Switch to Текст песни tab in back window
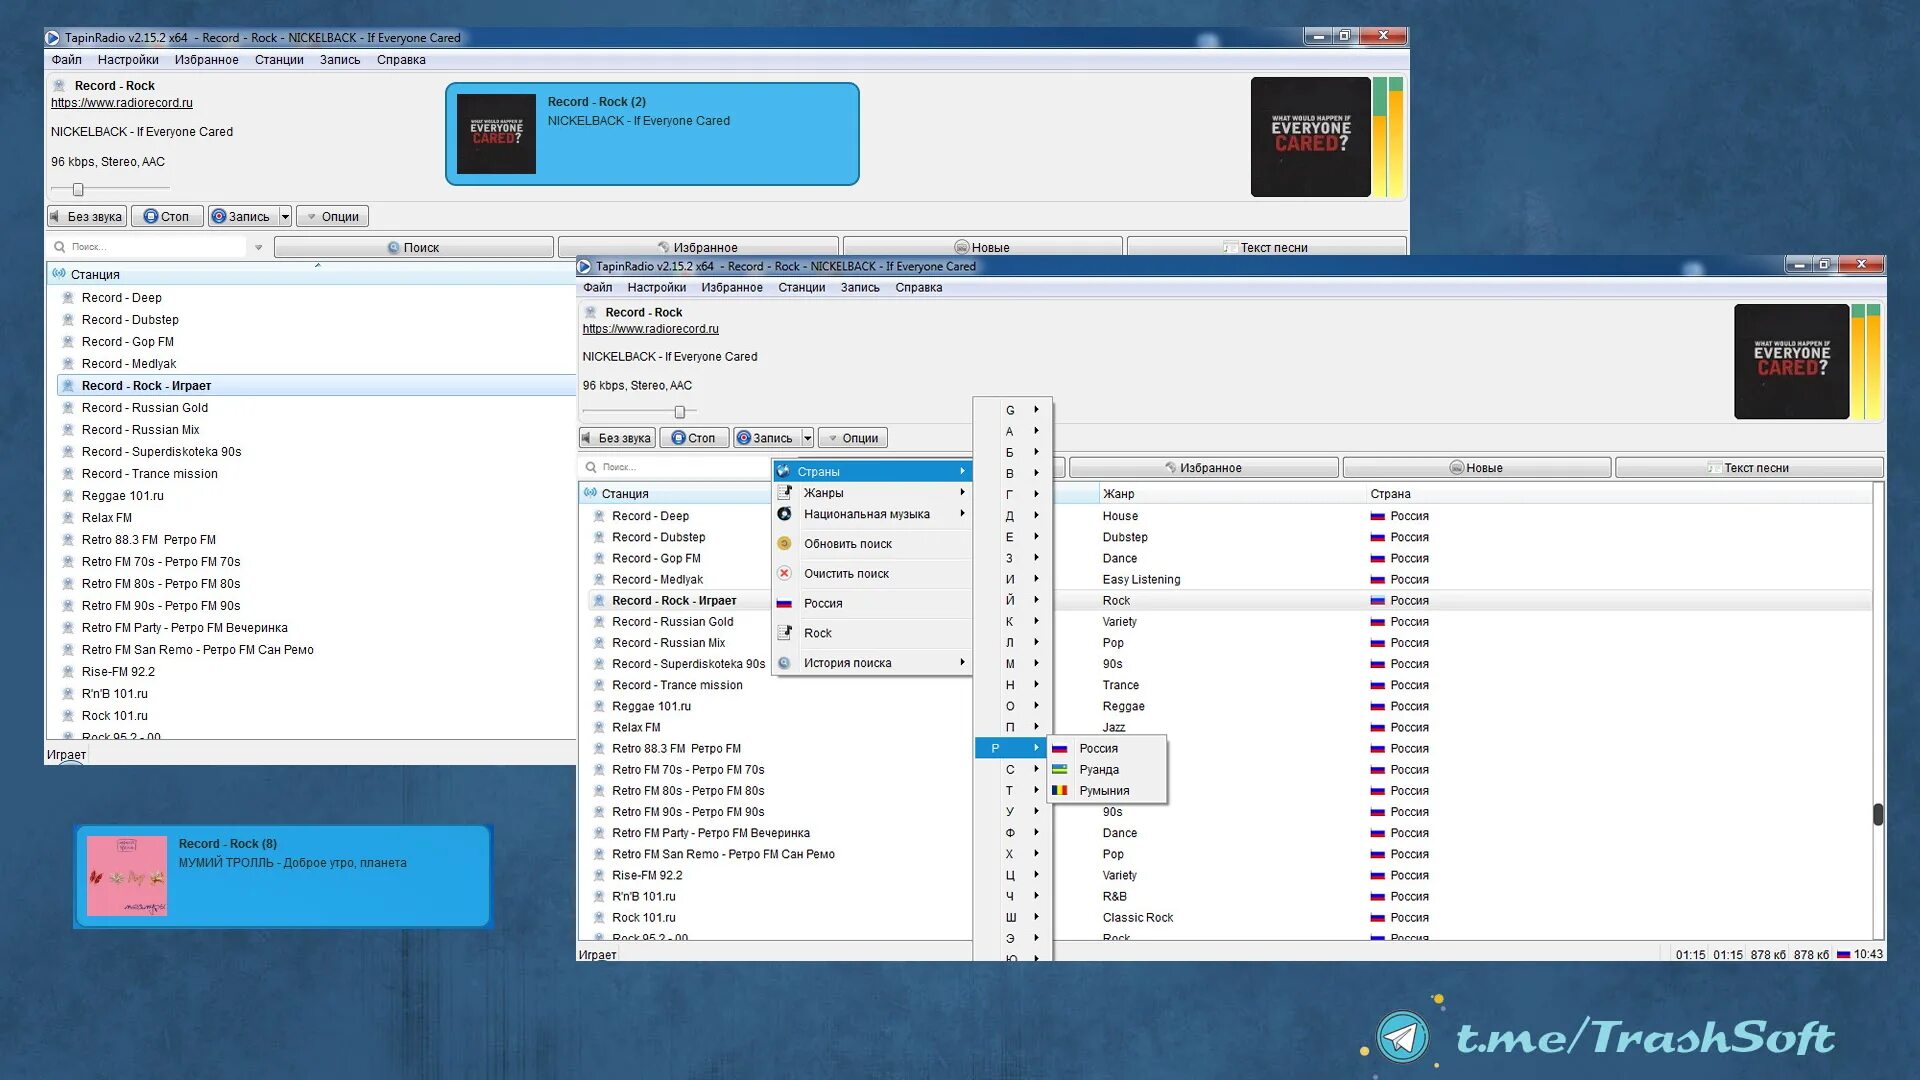 (1266, 247)
